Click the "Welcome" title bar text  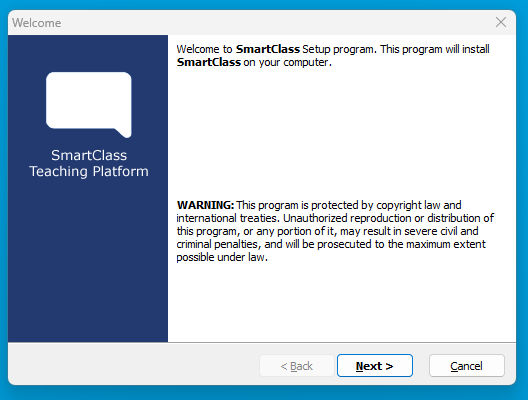tap(37, 23)
